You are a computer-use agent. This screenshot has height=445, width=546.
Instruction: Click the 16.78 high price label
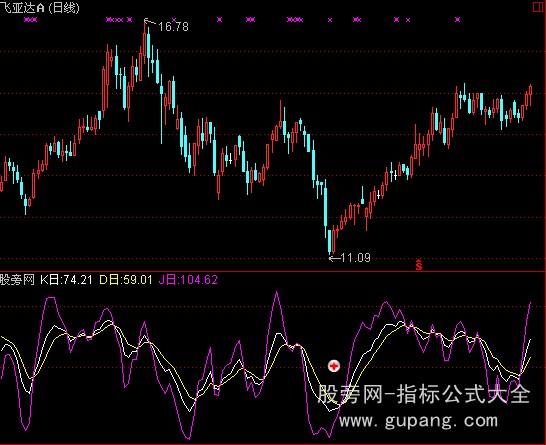tap(173, 26)
